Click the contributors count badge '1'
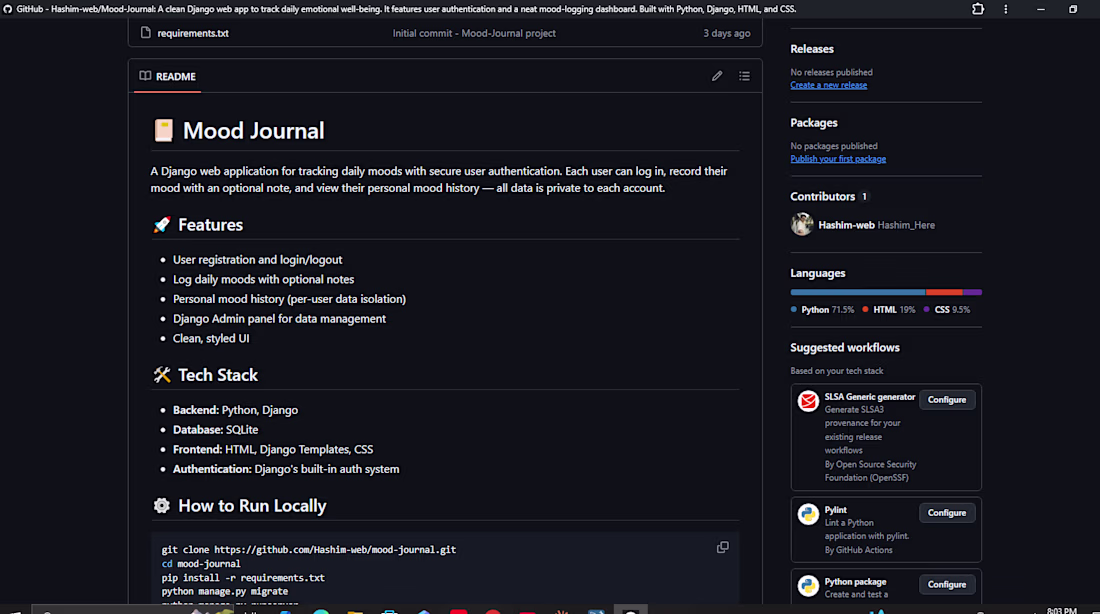The width and height of the screenshot is (1100, 614). pos(864,196)
